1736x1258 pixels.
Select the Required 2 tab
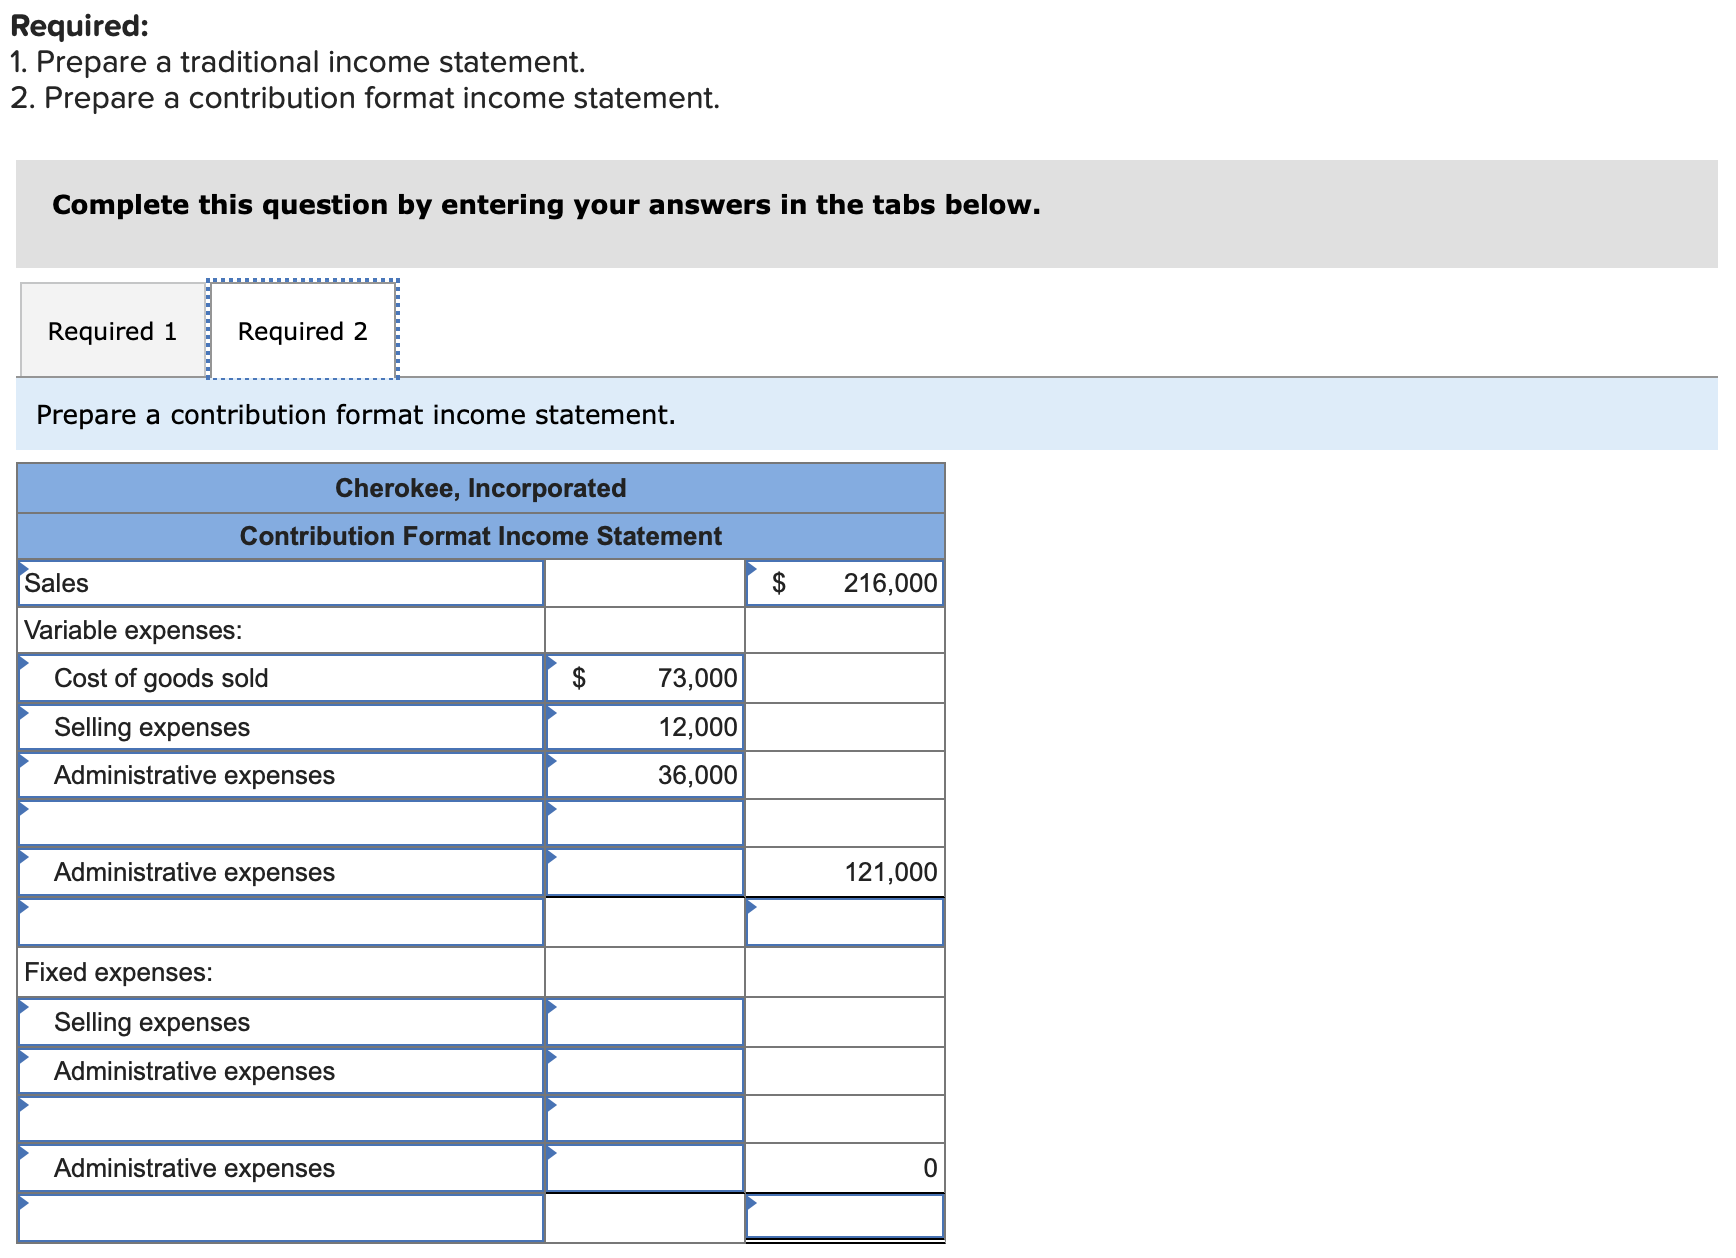coord(303,330)
